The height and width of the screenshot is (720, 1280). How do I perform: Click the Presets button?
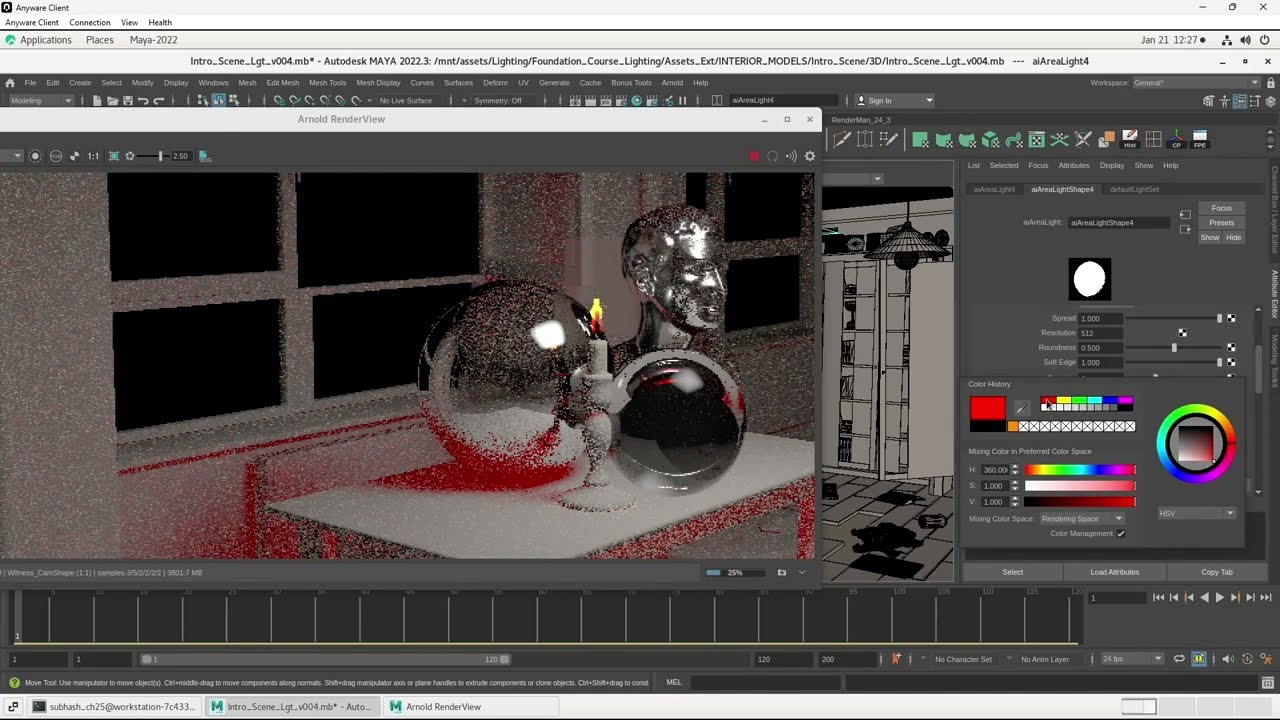[1221, 223]
